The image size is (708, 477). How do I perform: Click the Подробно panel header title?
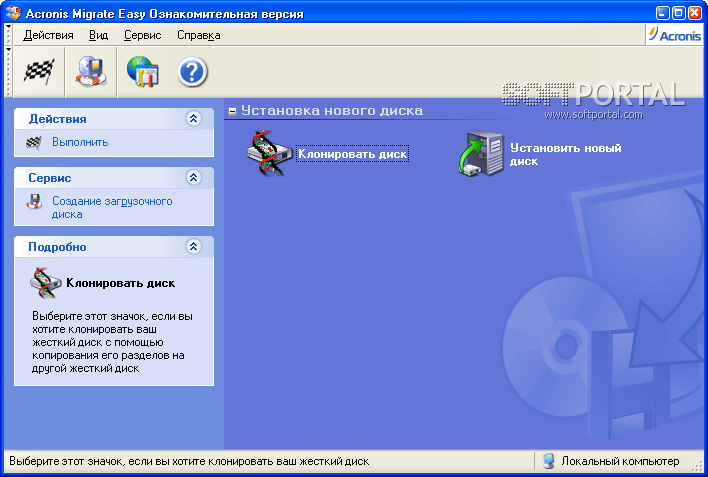click(x=57, y=247)
